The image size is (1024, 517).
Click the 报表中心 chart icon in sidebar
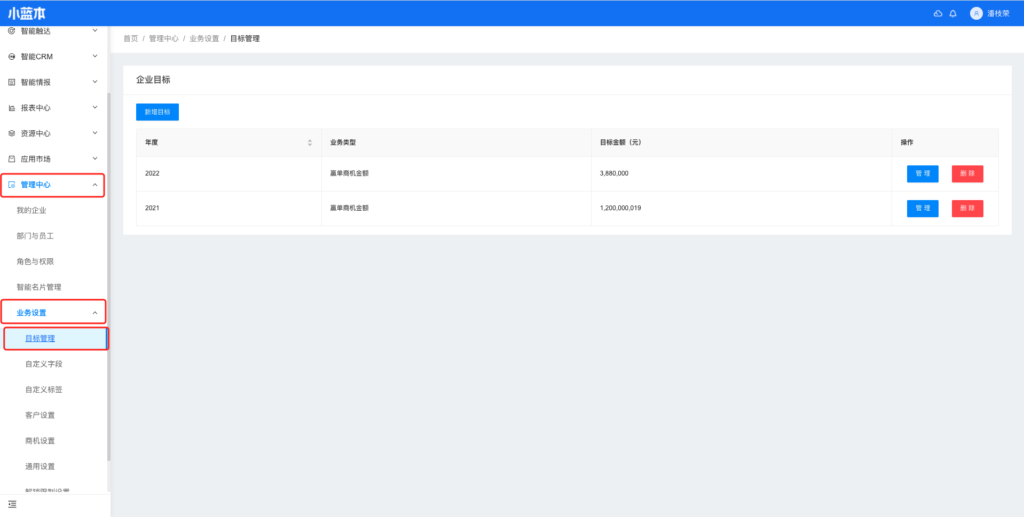pos(12,108)
